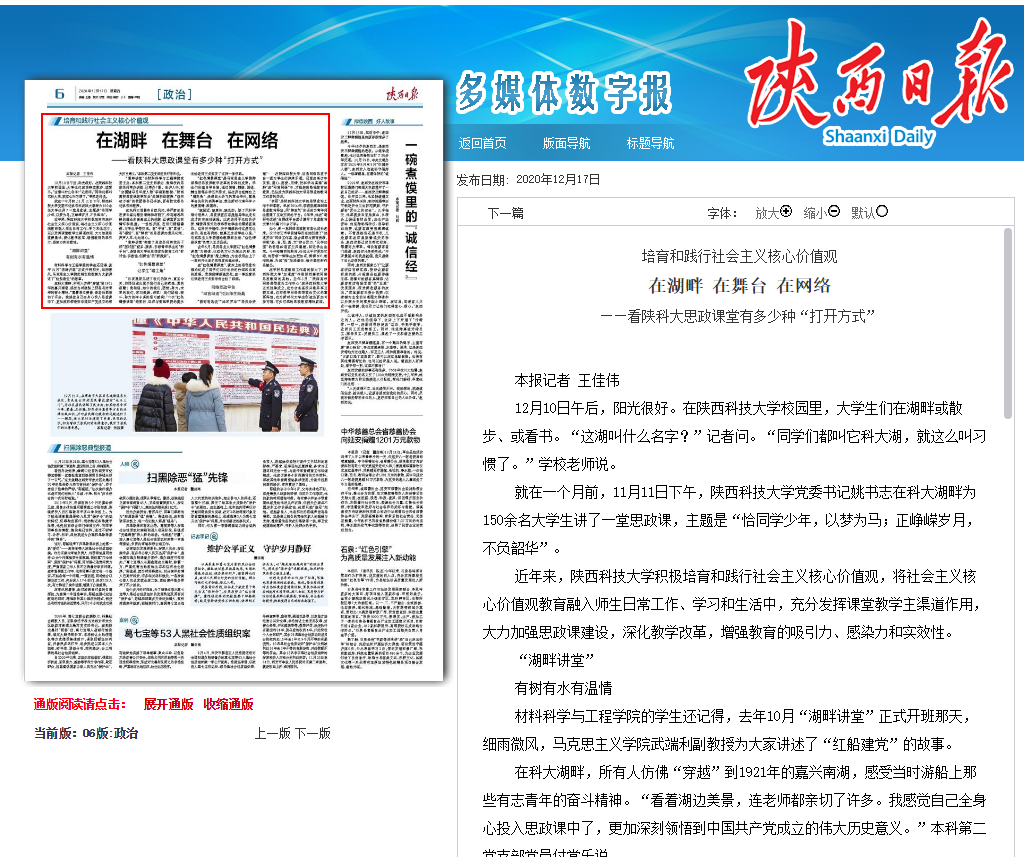Go to next page via 下一版
The width and height of the screenshot is (1024, 857).
(312, 733)
